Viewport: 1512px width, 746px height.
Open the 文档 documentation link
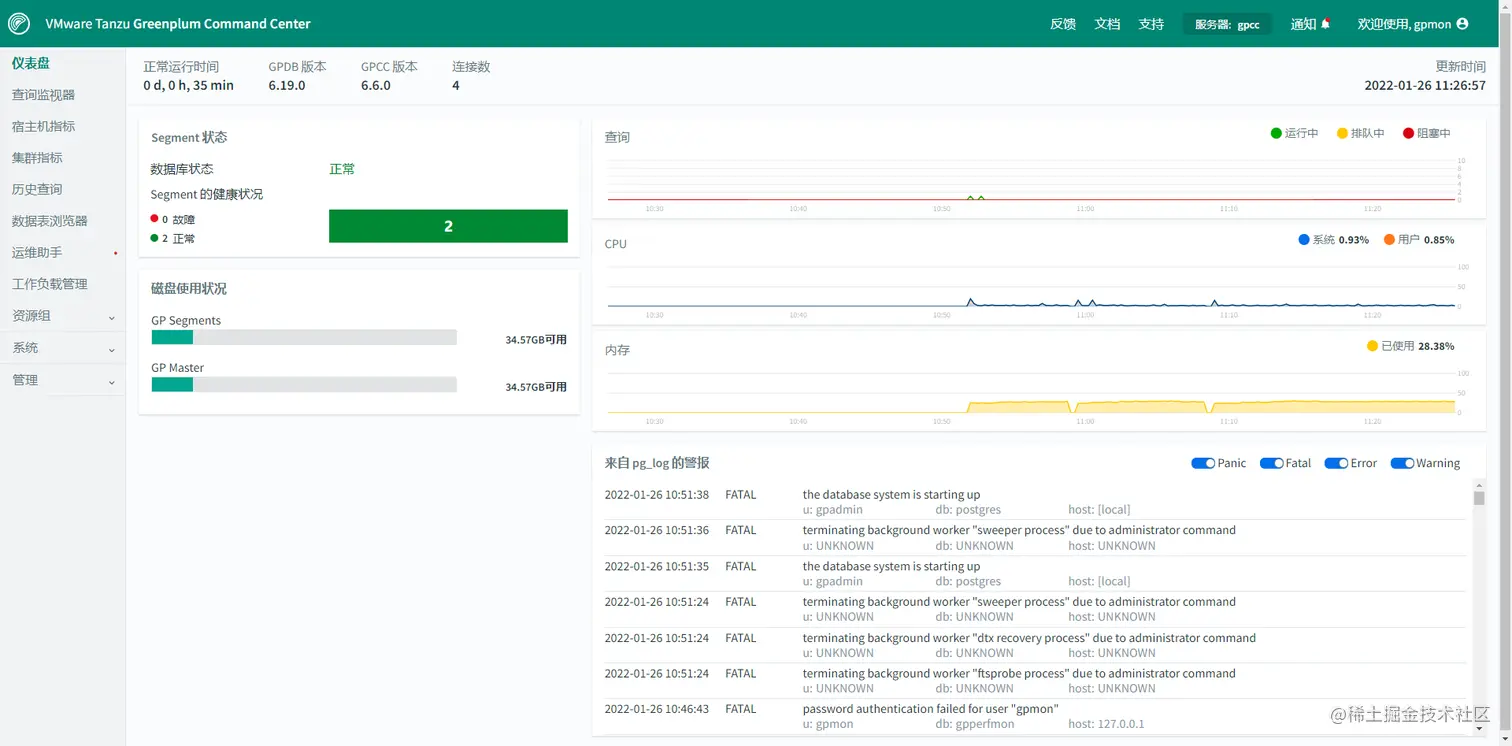[1107, 24]
